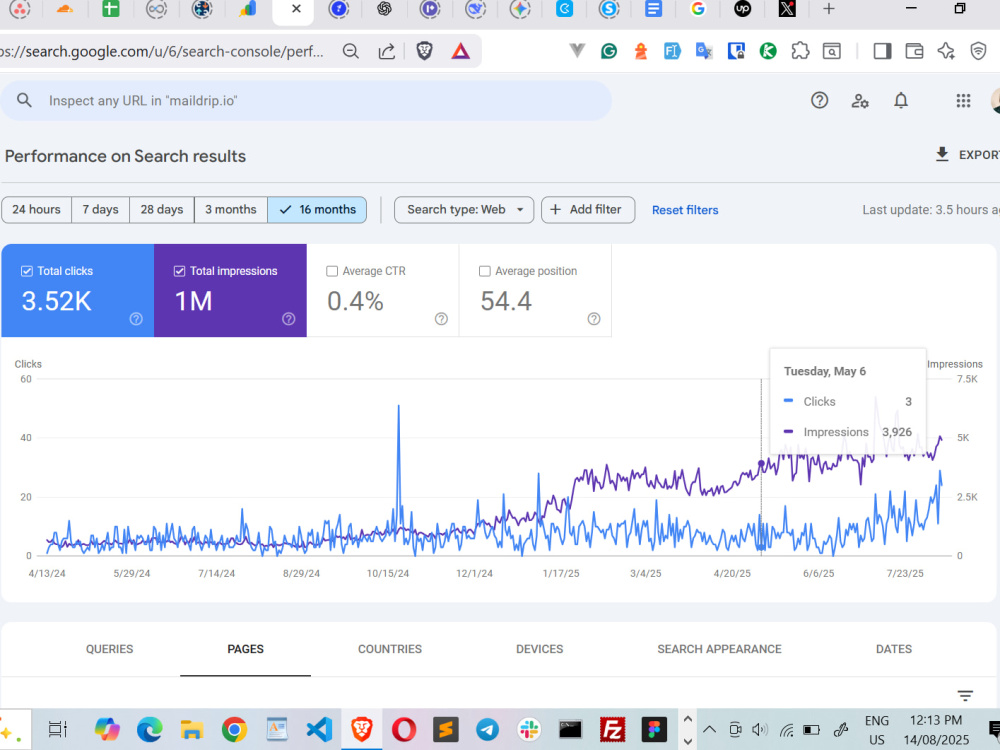Select the 3 months date range
The image size is (1000, 750).
(x=230, y=210)
